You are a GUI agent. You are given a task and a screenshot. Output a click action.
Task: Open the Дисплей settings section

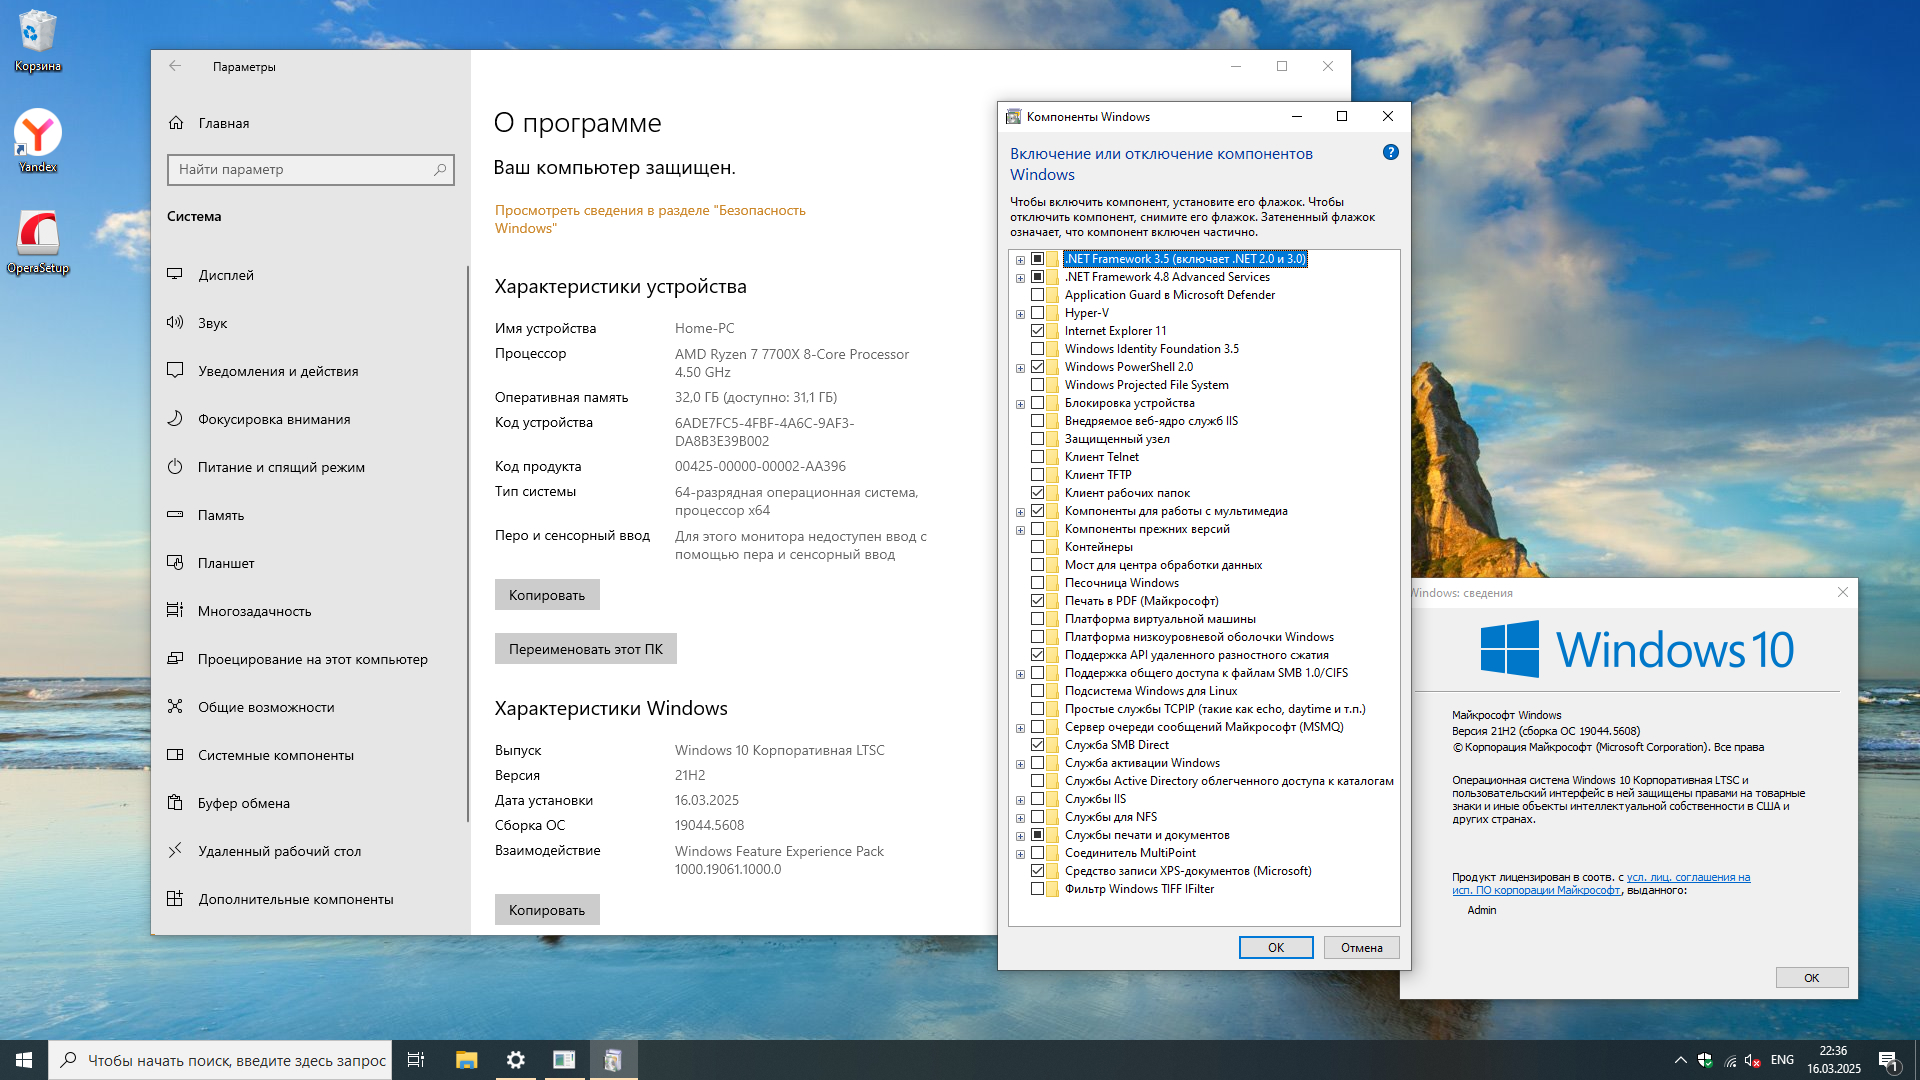click(x=226, y=275)
